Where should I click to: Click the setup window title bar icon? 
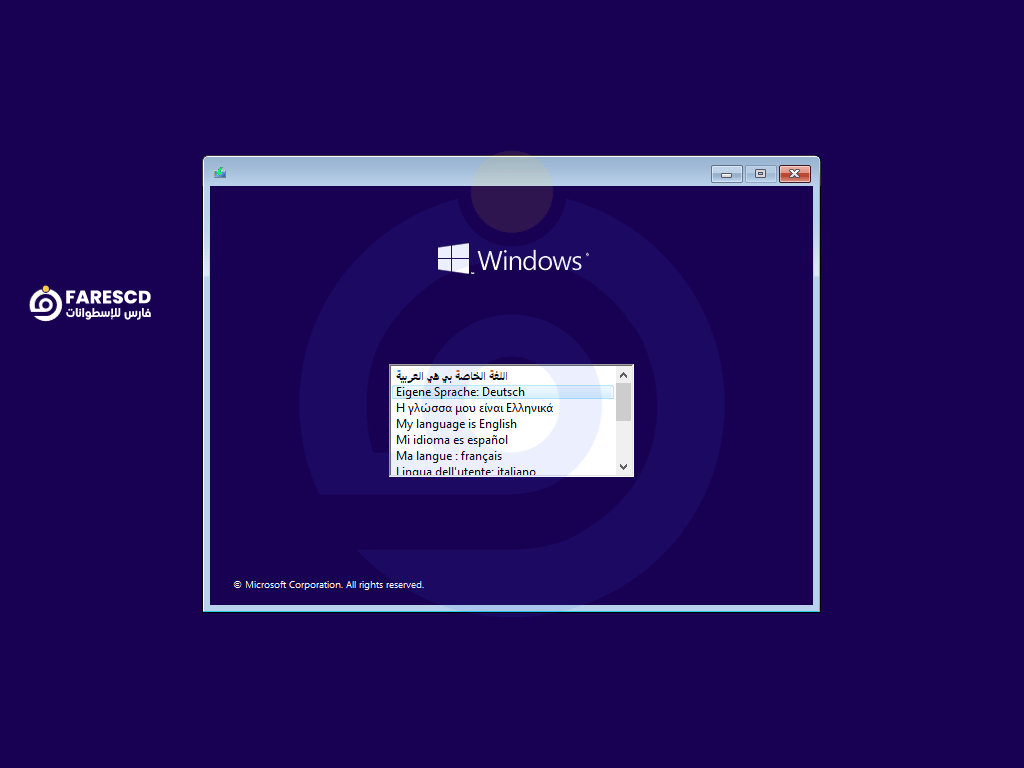click(220, 172)
